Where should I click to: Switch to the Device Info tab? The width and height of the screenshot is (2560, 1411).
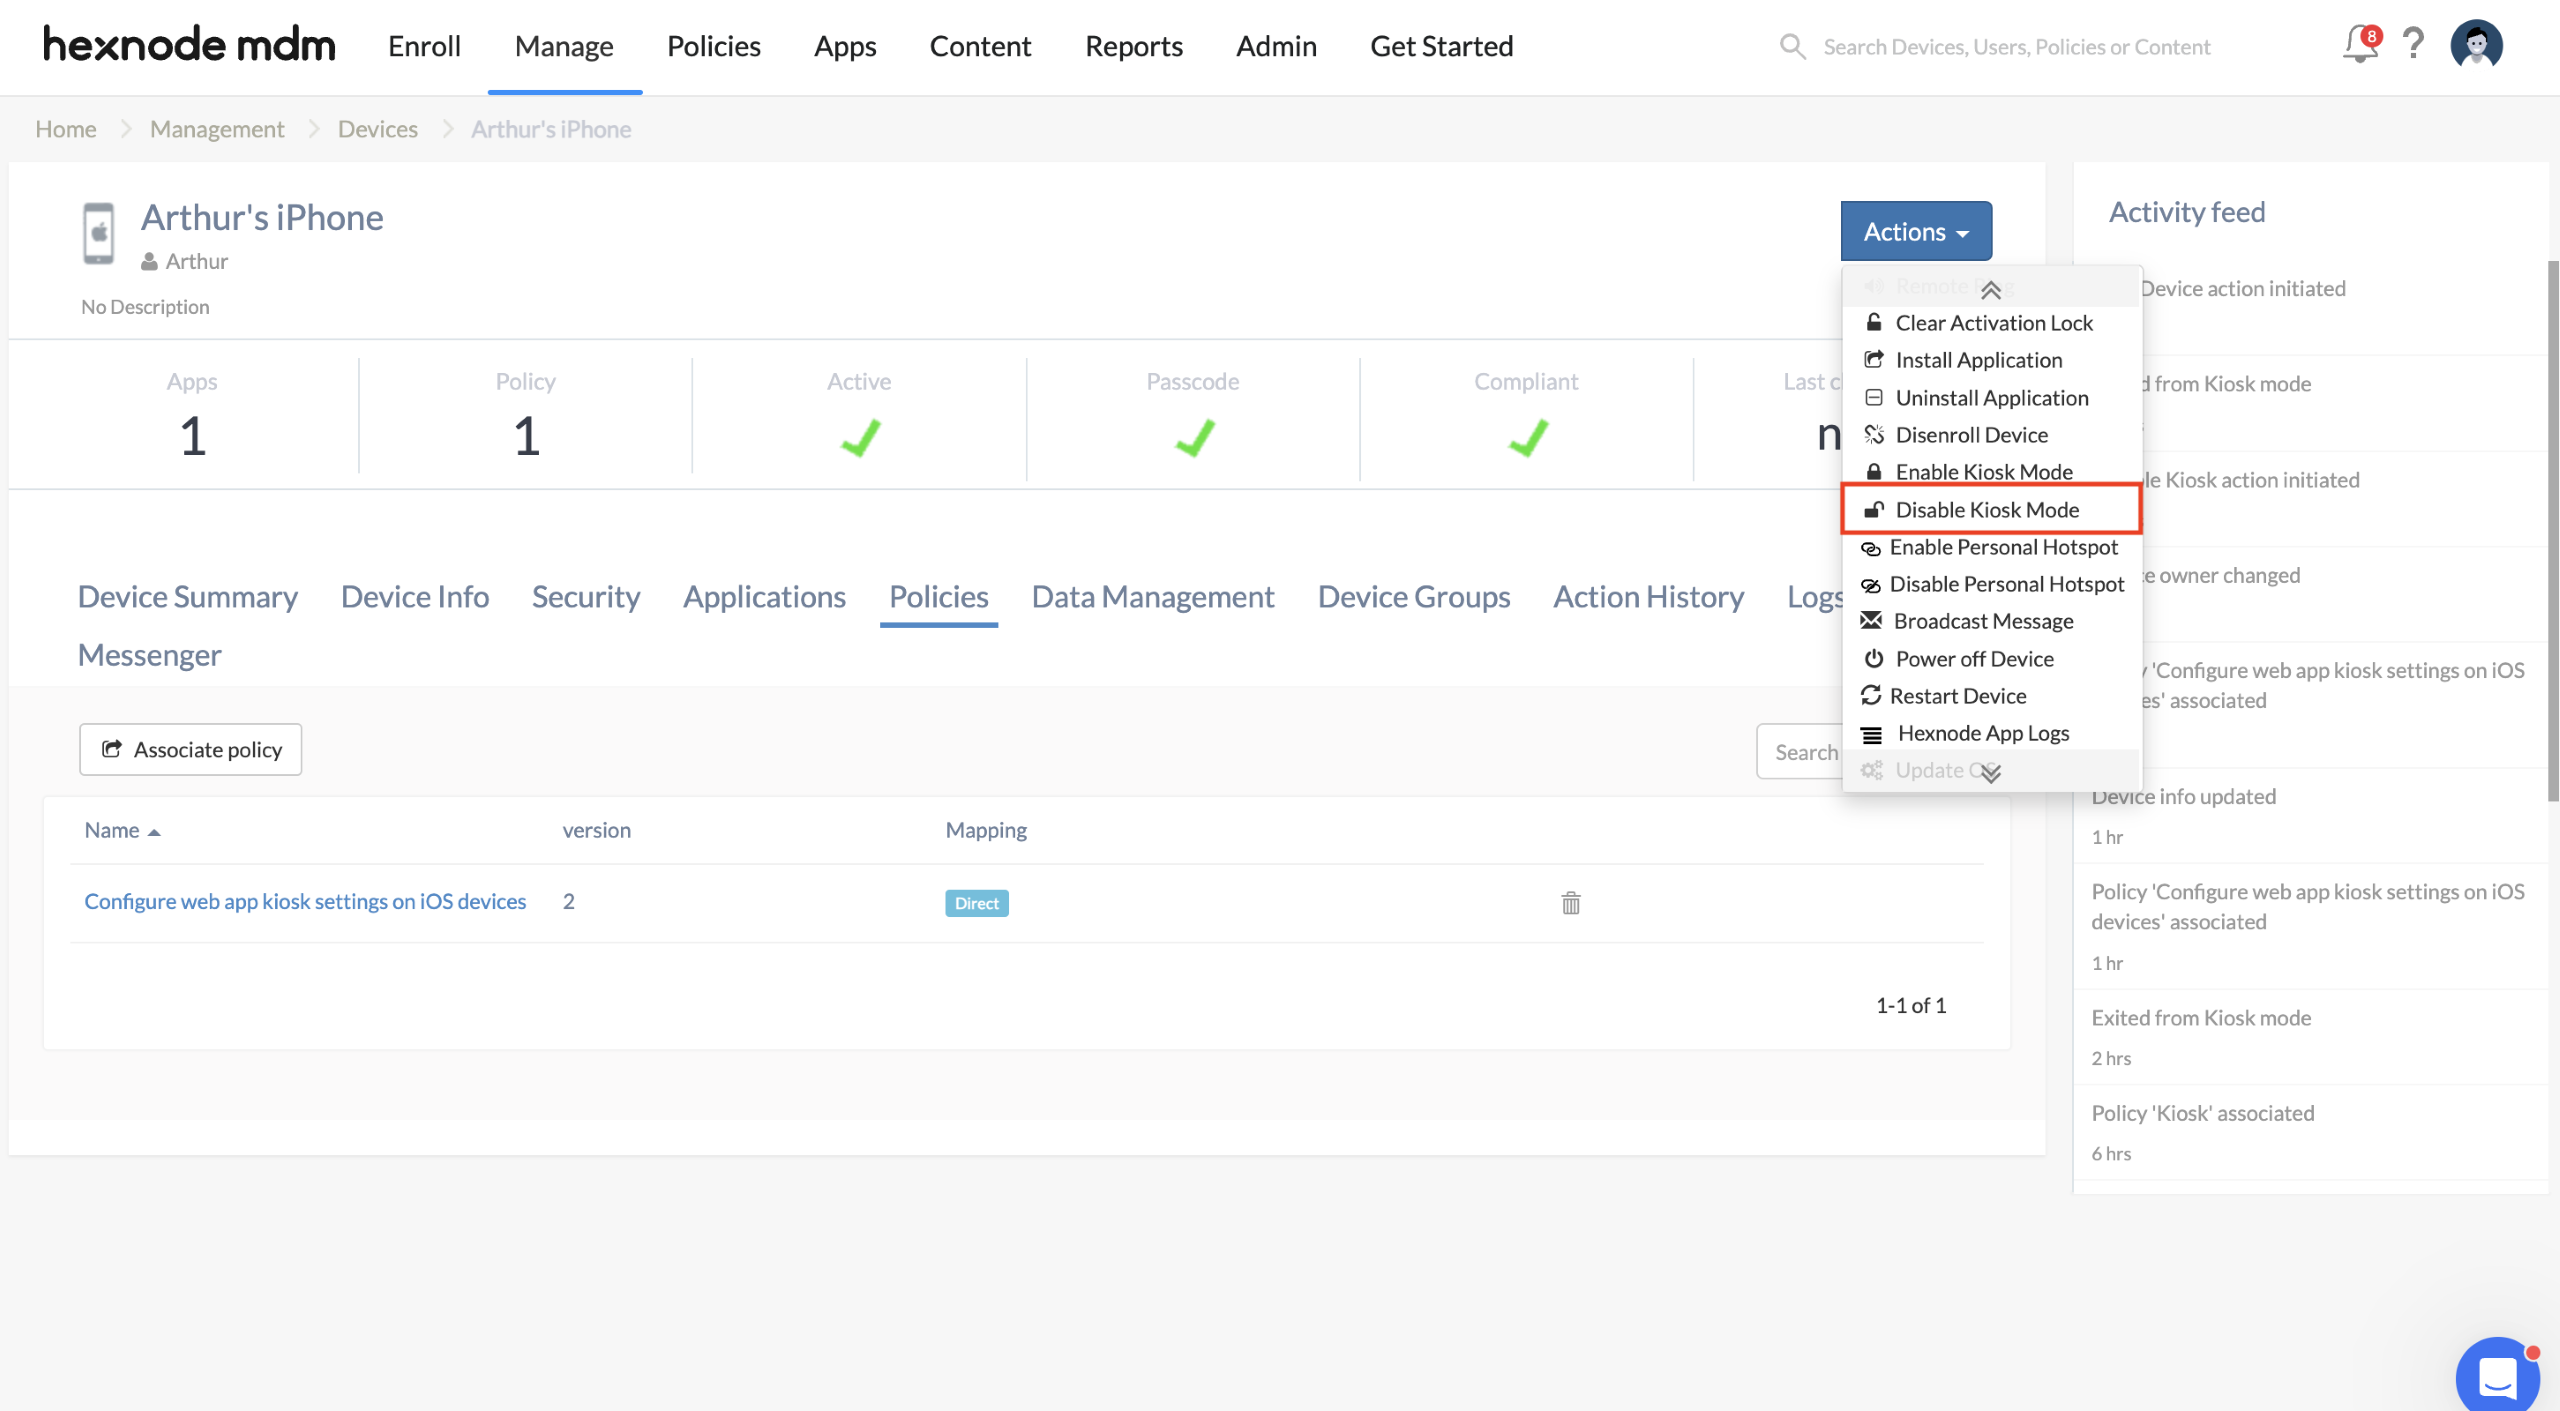coord(415,596)
